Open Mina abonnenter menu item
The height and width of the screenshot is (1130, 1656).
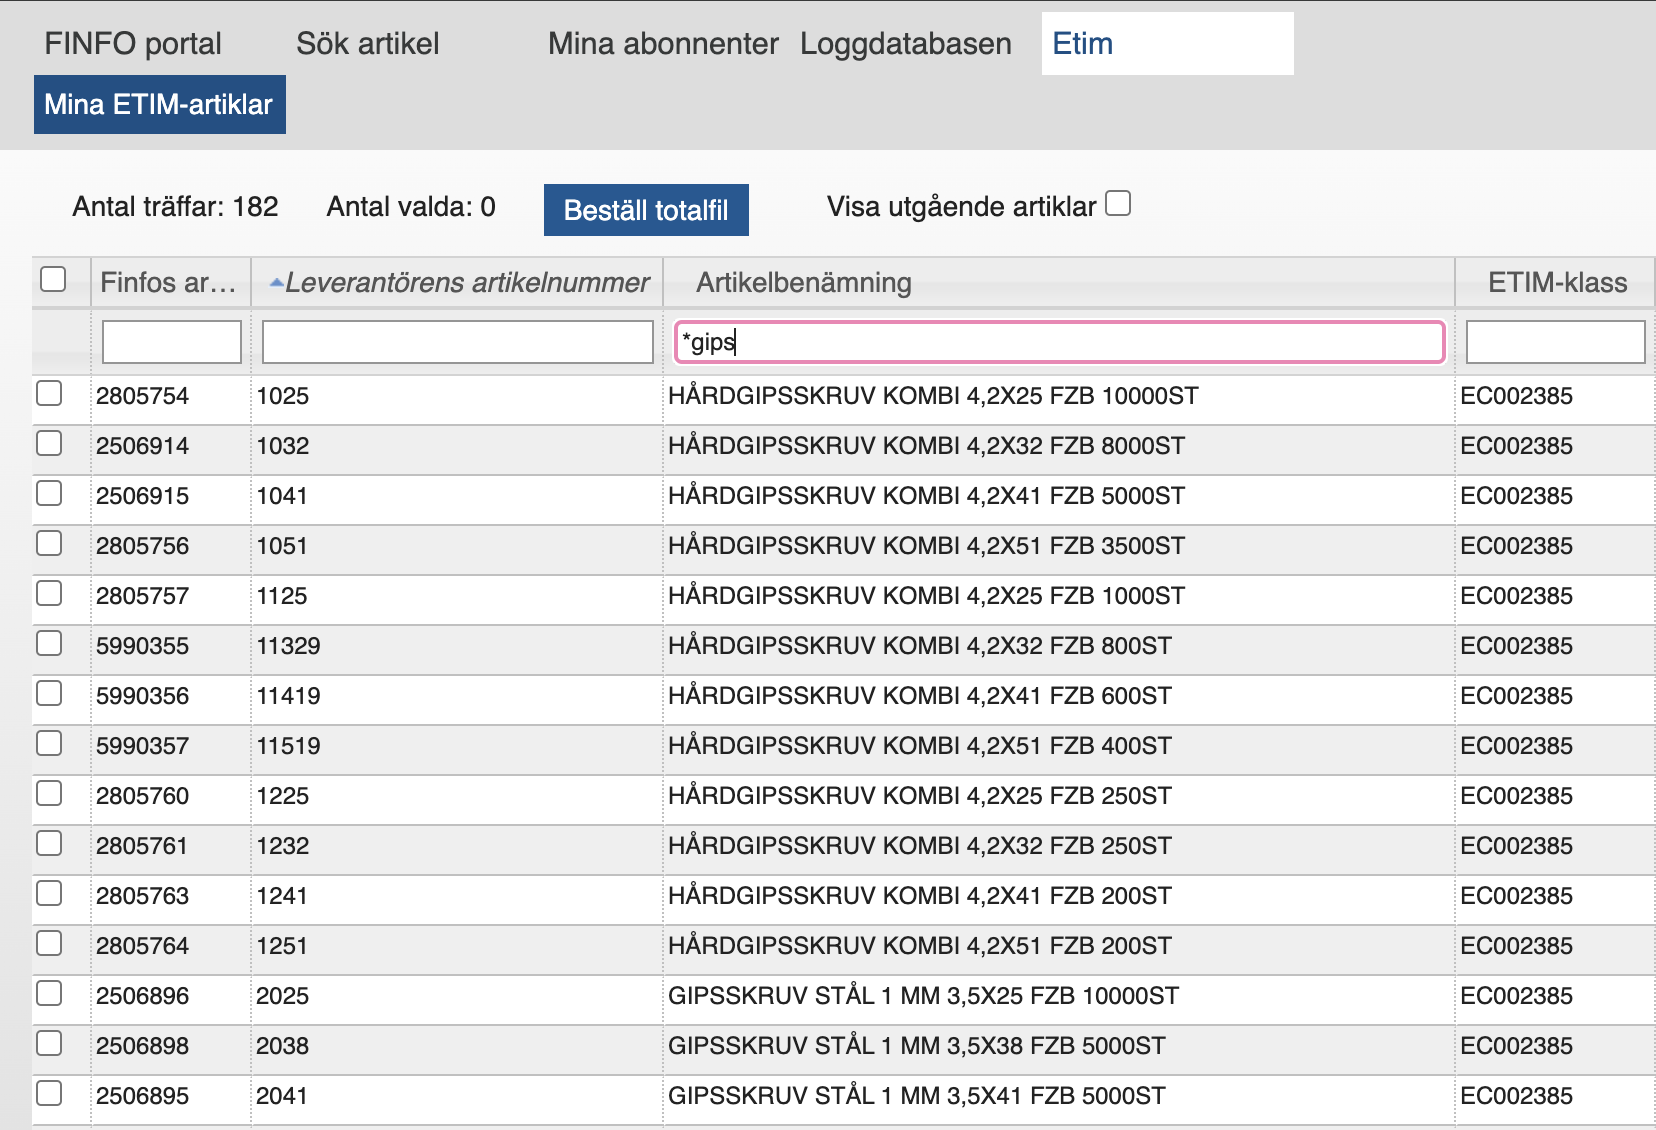[x=662, y=44]
